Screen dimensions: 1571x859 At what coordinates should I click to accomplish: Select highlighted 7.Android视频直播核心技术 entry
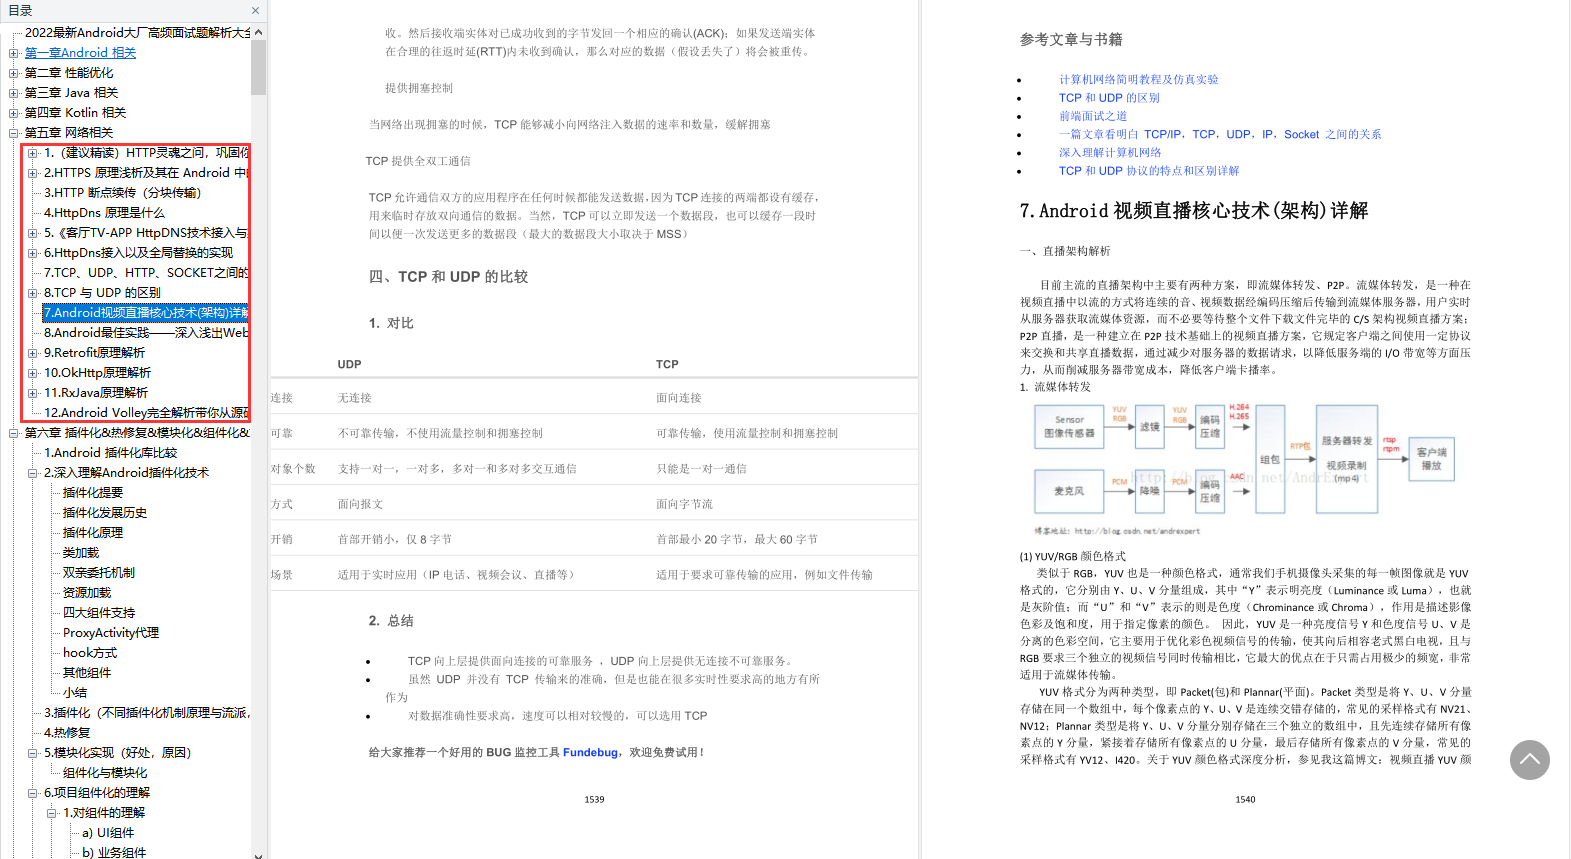point(146,313)
